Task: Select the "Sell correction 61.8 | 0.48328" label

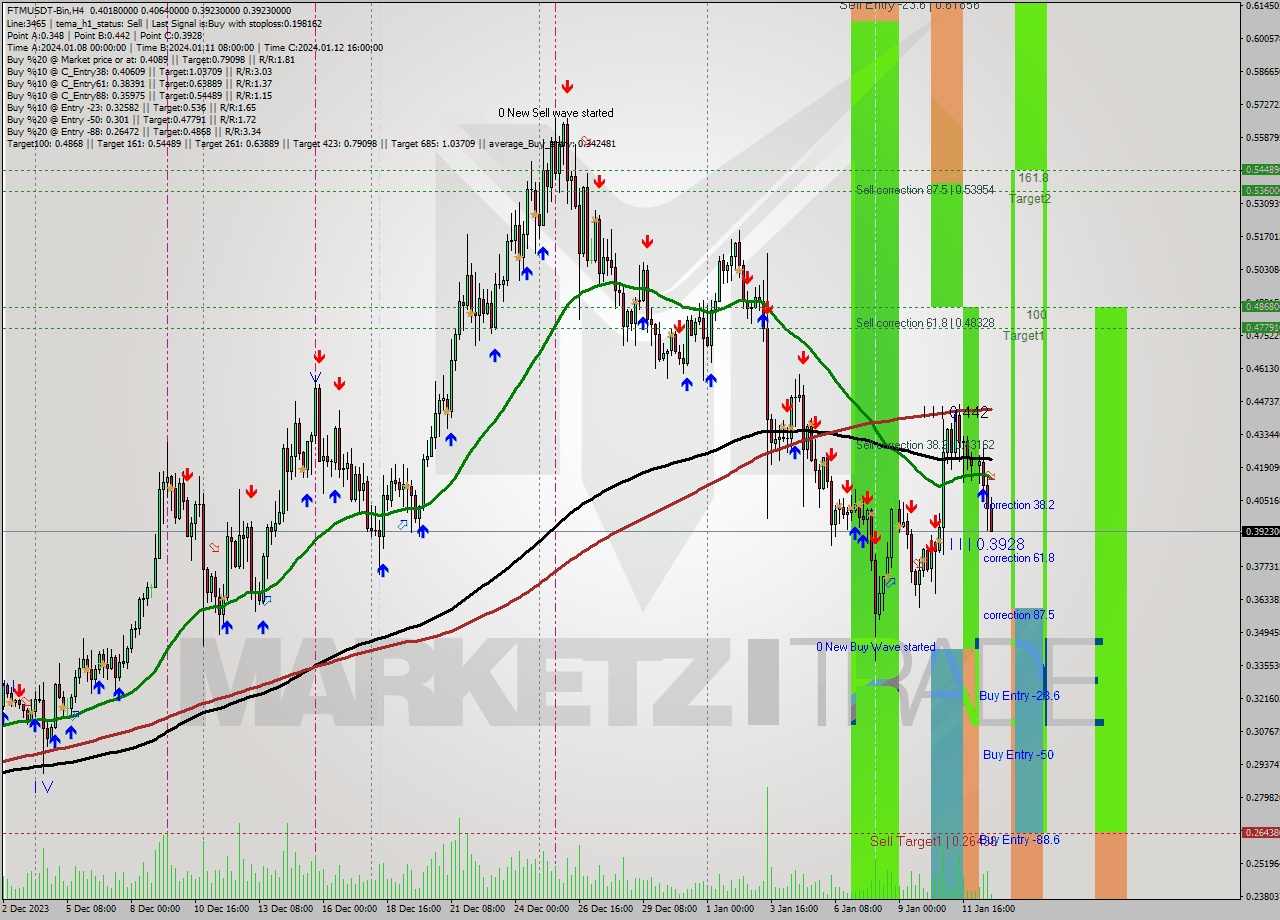Action: pyautogui.click(x=925, y=323)
